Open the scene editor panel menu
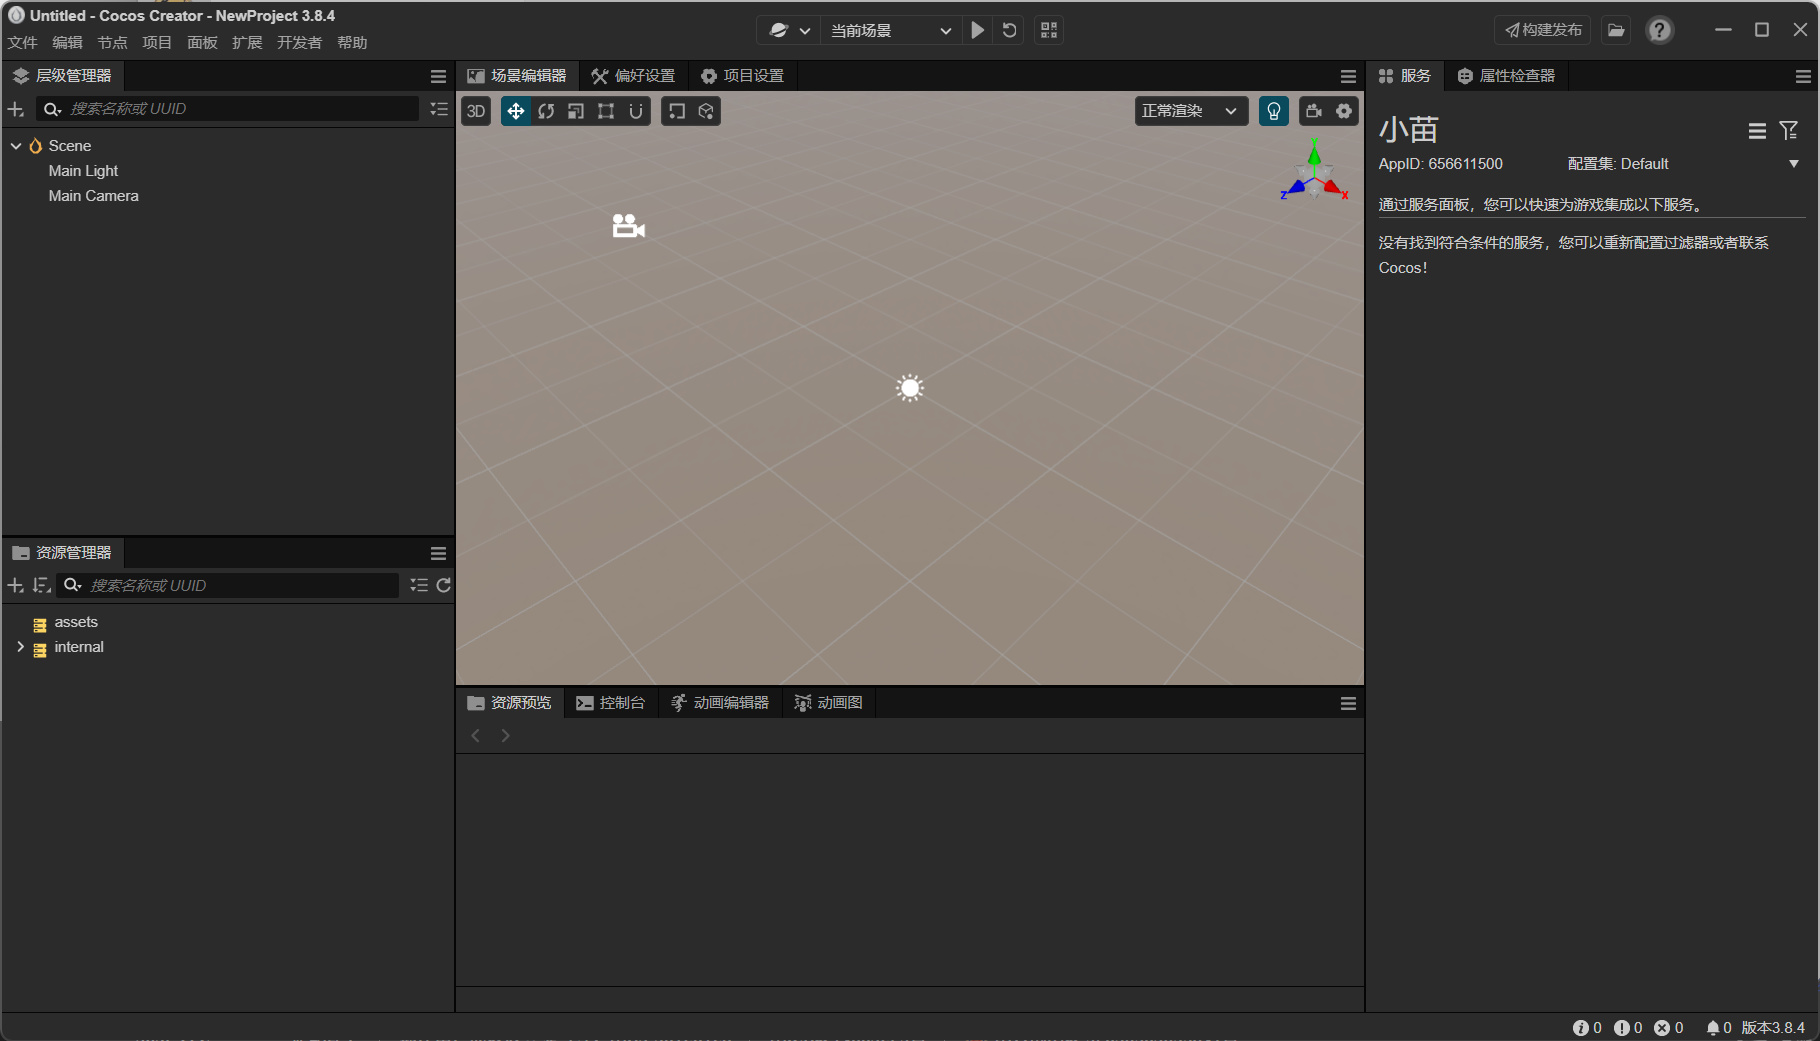Viewport: 1820px width, 1041px height. [1348, 76]
